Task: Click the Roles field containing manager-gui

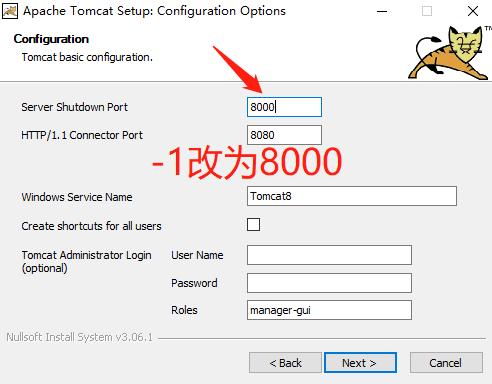Action: [x=329, y=310]
